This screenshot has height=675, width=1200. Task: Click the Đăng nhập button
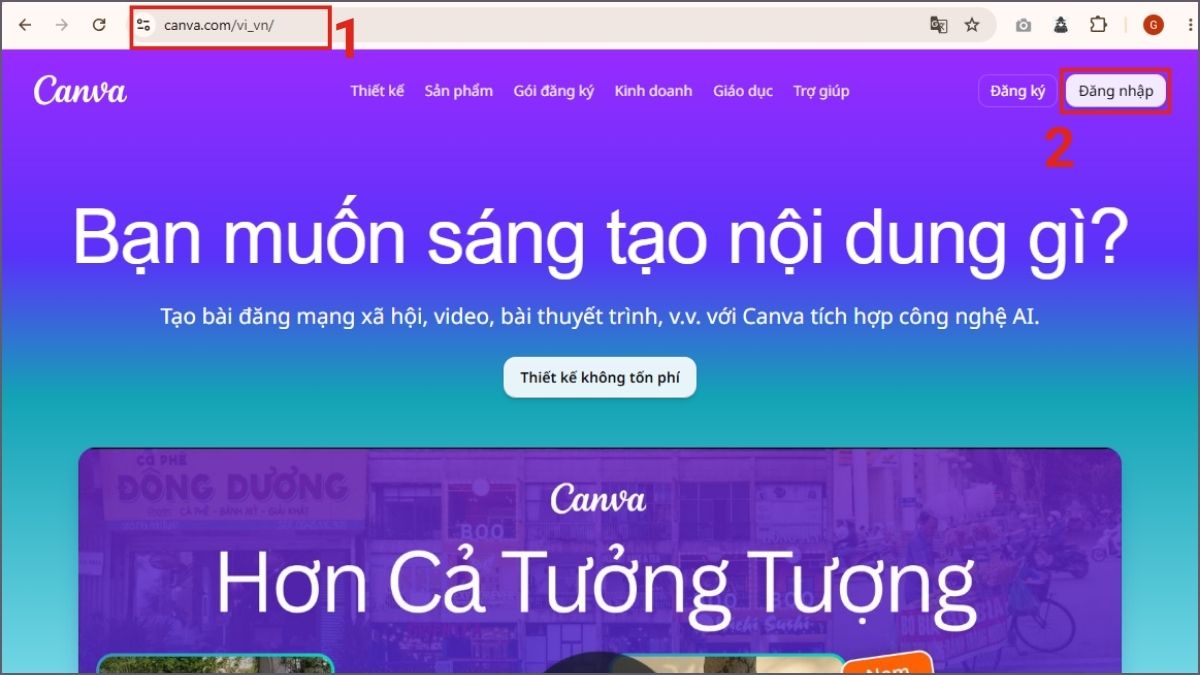click(1116, 91)
